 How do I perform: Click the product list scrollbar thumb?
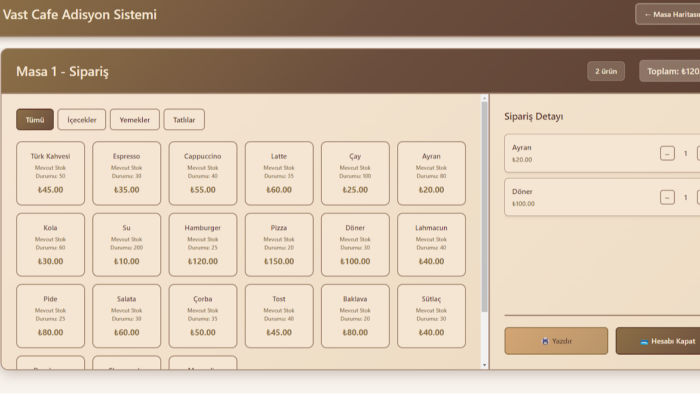click(x=484, y=207)
